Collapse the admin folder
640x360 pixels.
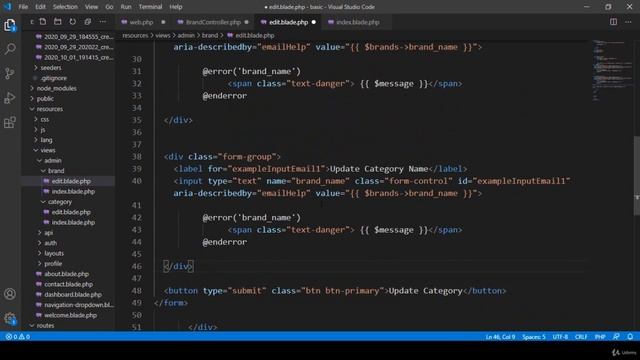coord(53,160)
